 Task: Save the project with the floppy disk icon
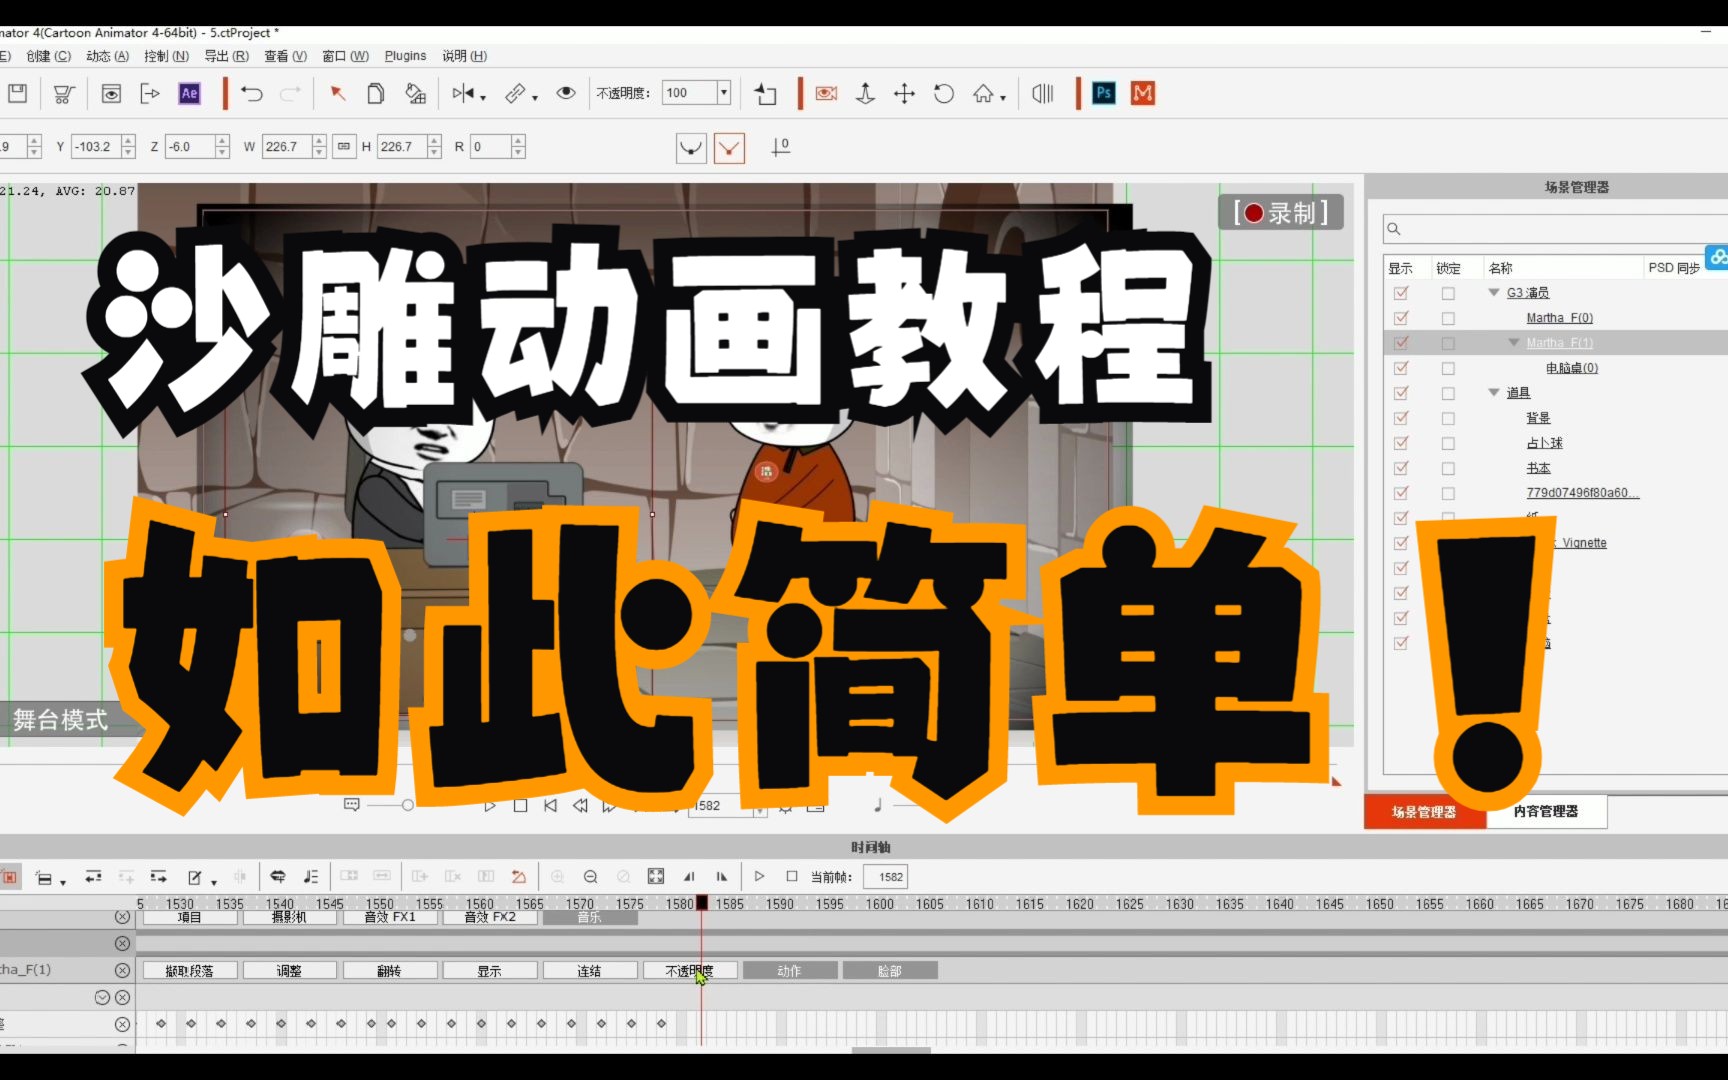pyautogui.click(x=17, y=93)
